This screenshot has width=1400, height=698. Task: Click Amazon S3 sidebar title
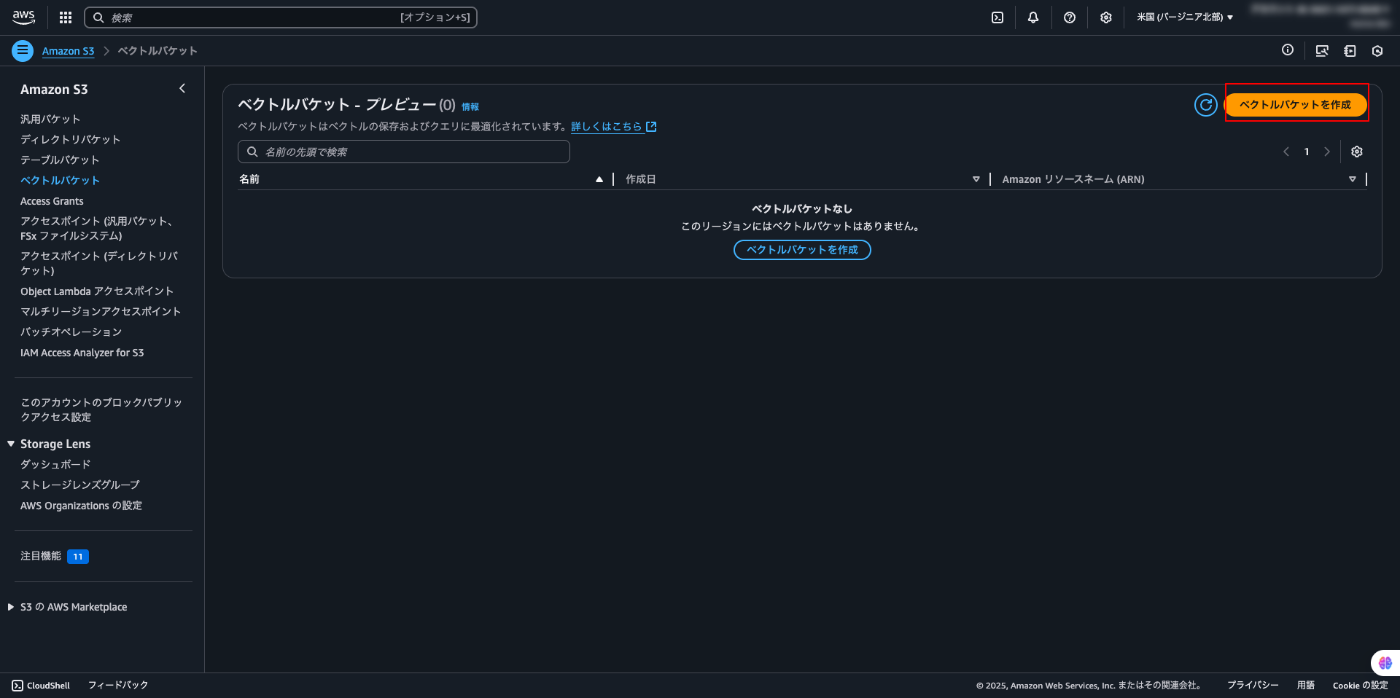coord(54,89)
